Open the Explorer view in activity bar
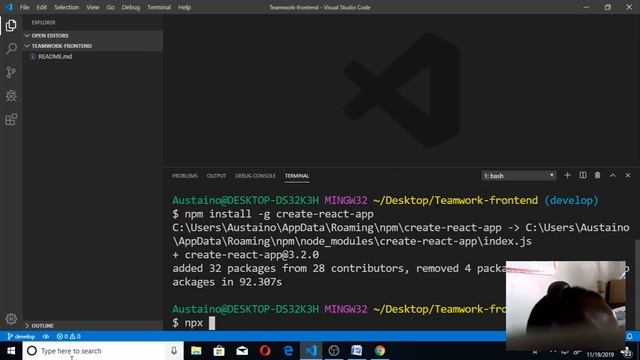This screenshot has height=360, width=640. tap(11, 26)
